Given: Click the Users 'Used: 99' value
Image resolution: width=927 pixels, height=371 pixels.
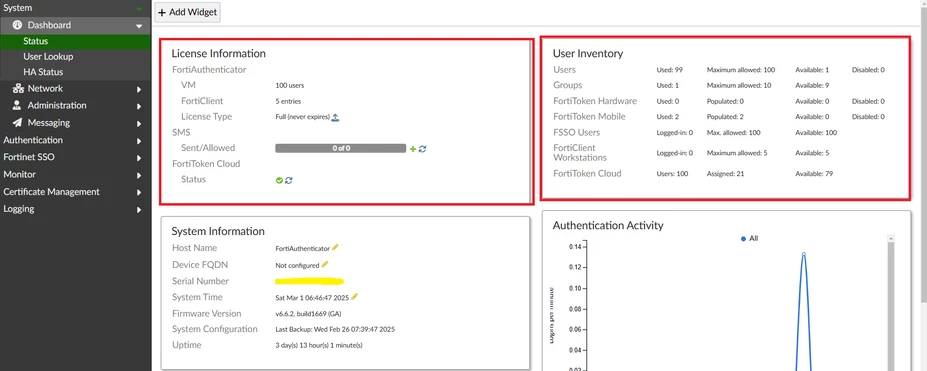Looking at the screenshot, I should click(x=669, y=70).
